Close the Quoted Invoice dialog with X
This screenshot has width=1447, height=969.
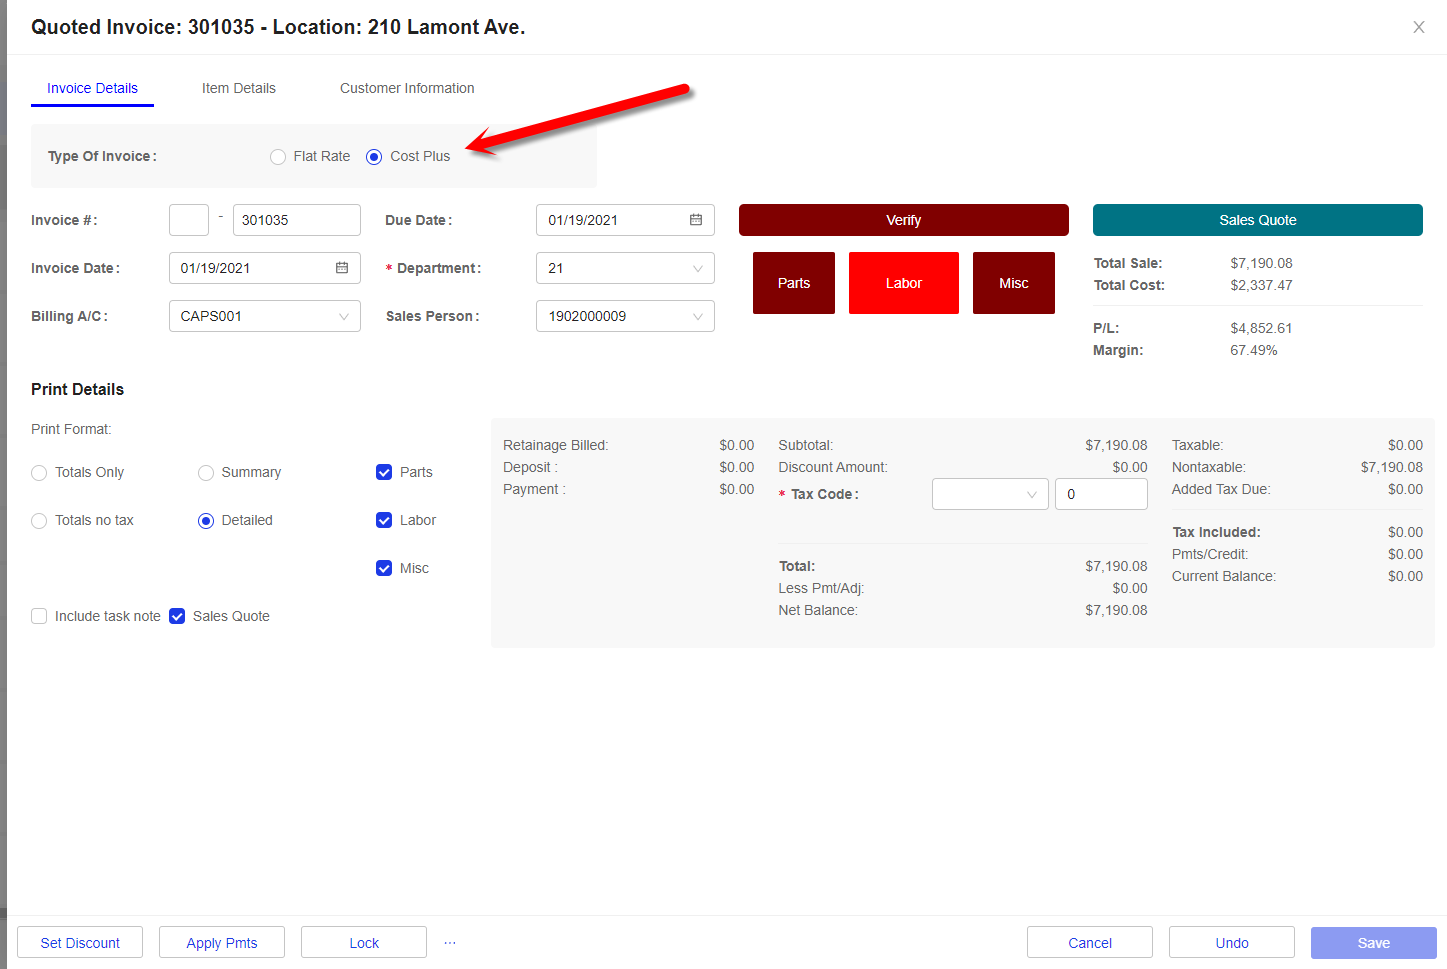[1418, 27]
